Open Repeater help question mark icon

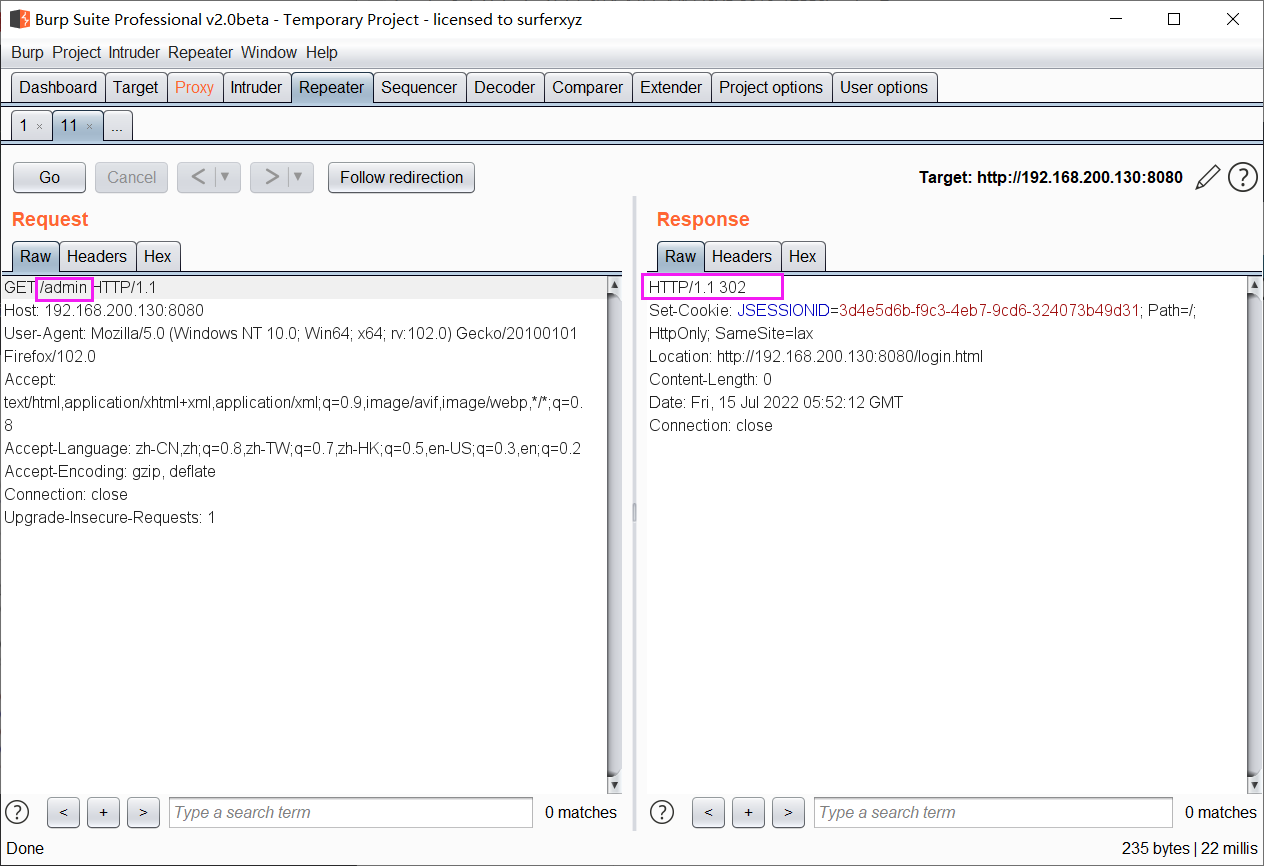pos(1243,178)
